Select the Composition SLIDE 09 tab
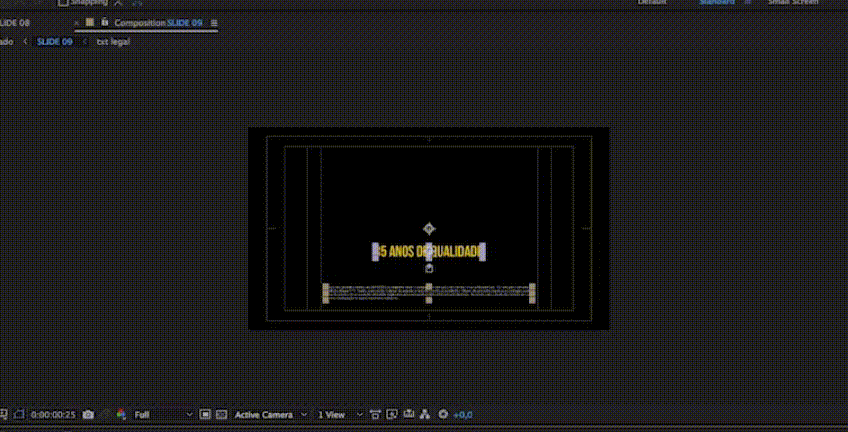The image size is (848, 432). (160, 22)
